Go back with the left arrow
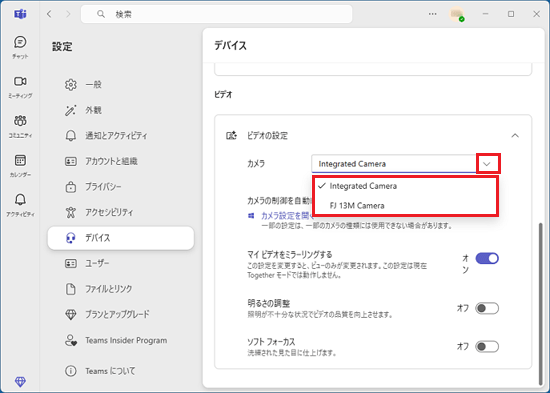This screenshot has height=393, width=550. 49,14
